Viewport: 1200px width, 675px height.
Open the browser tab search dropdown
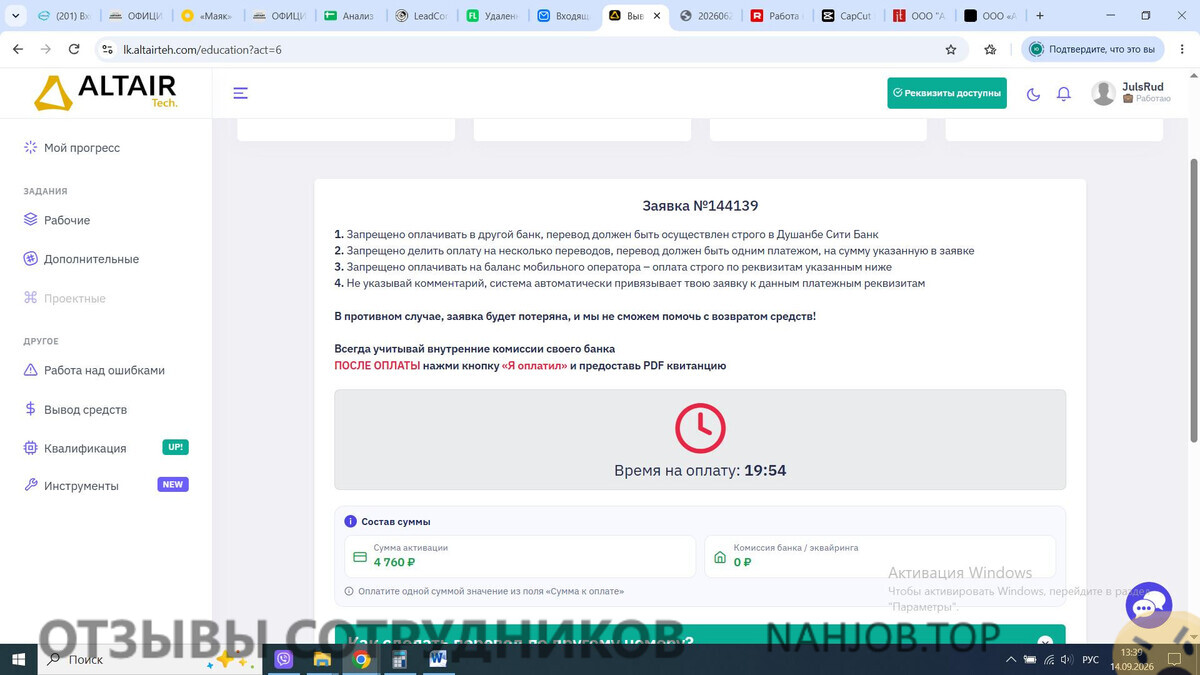coord(15,16)
